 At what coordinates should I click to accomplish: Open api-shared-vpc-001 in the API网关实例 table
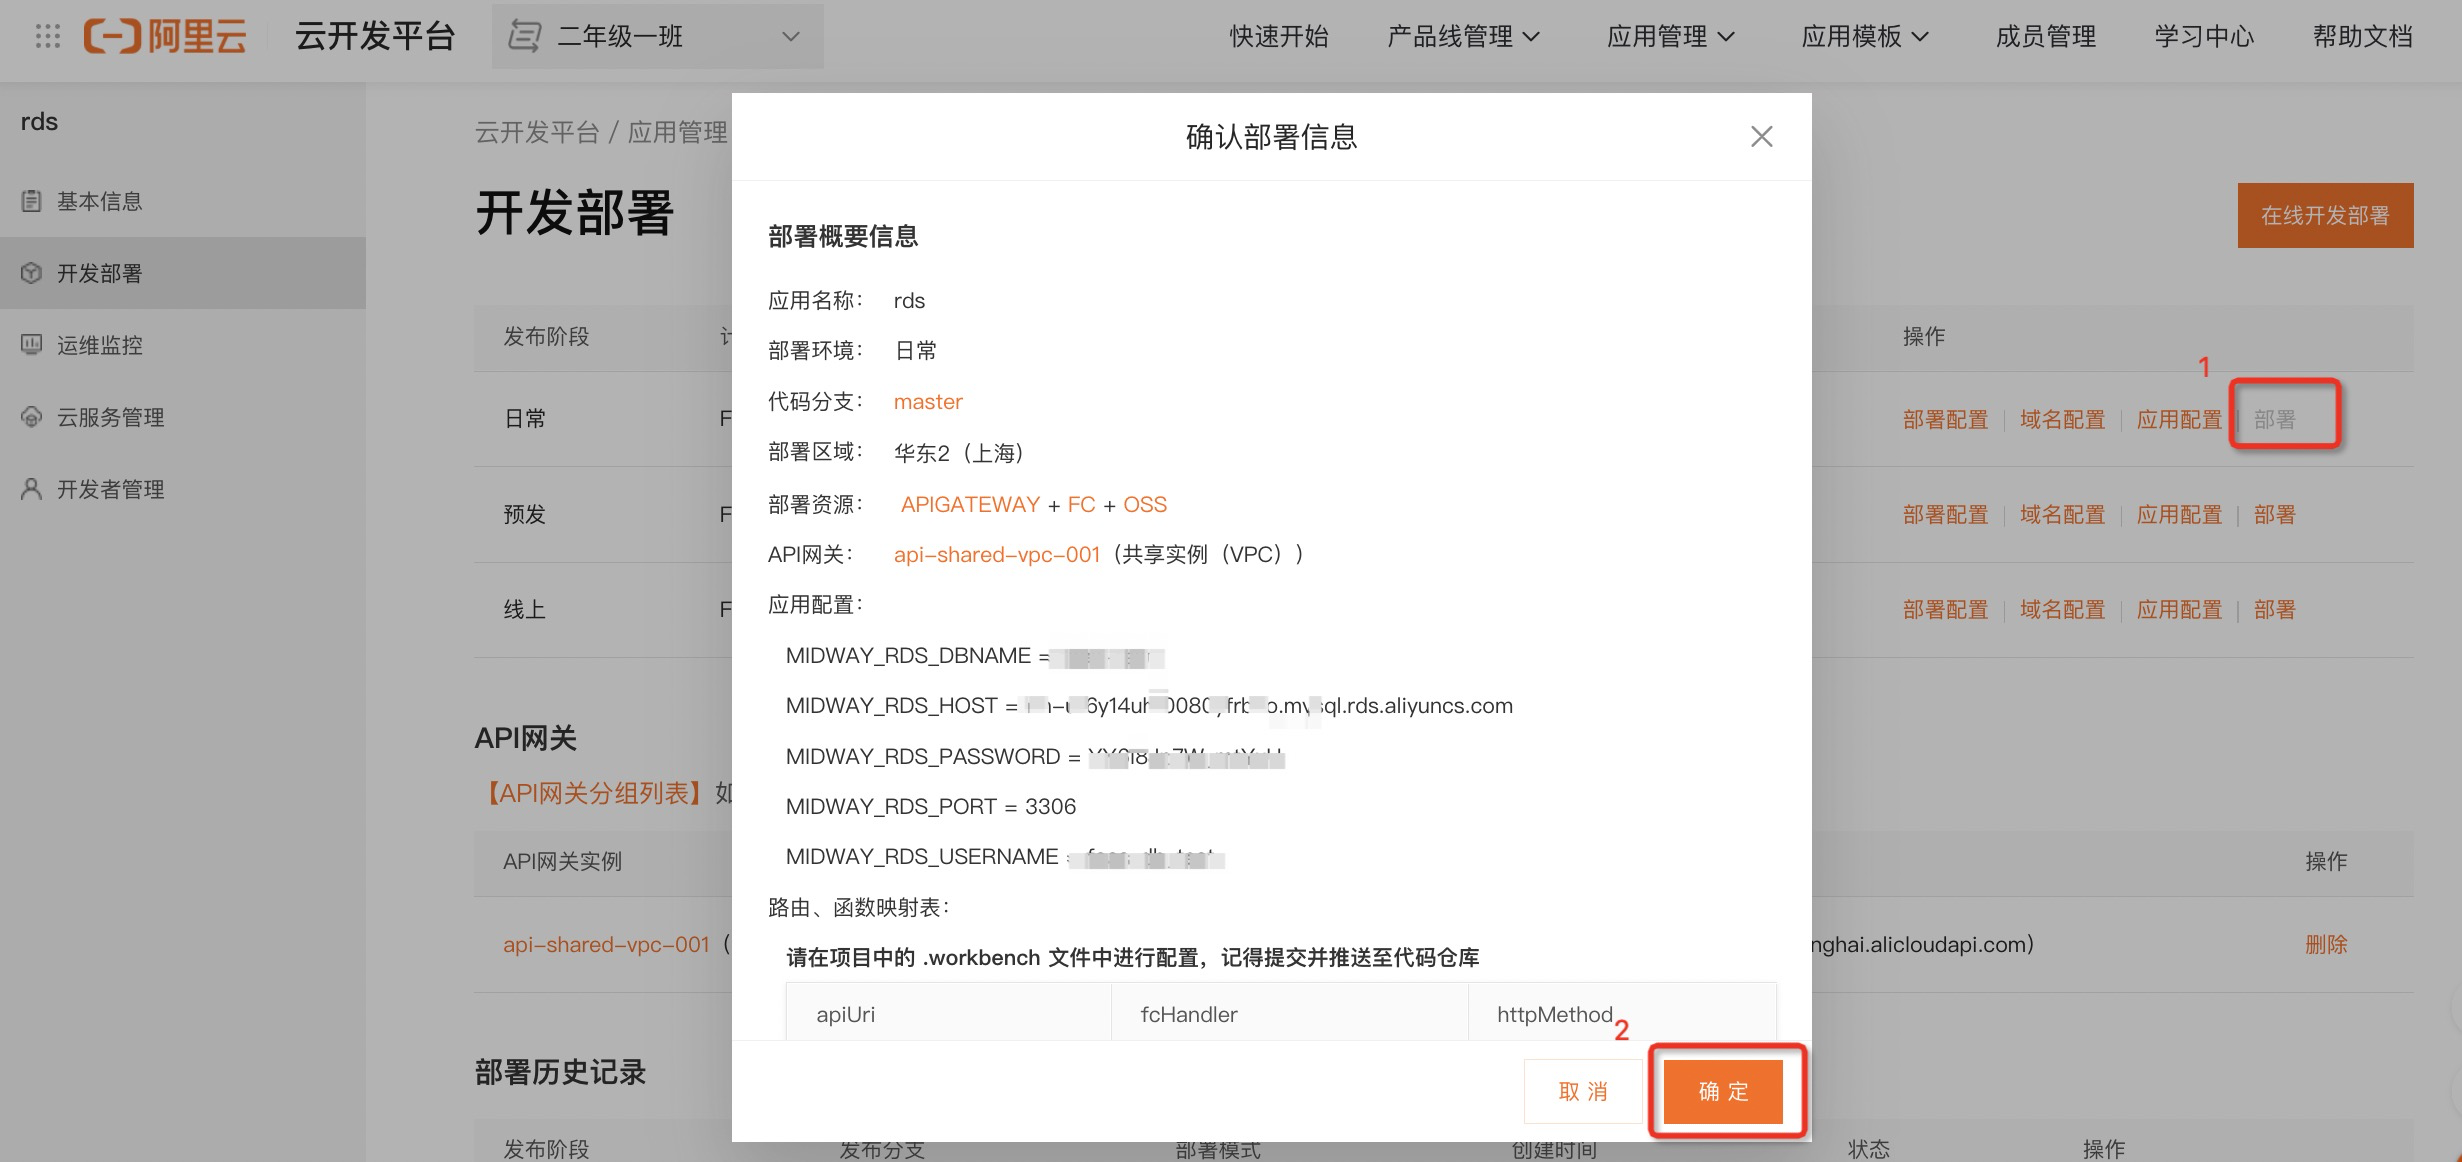click(x=606, y=945)
